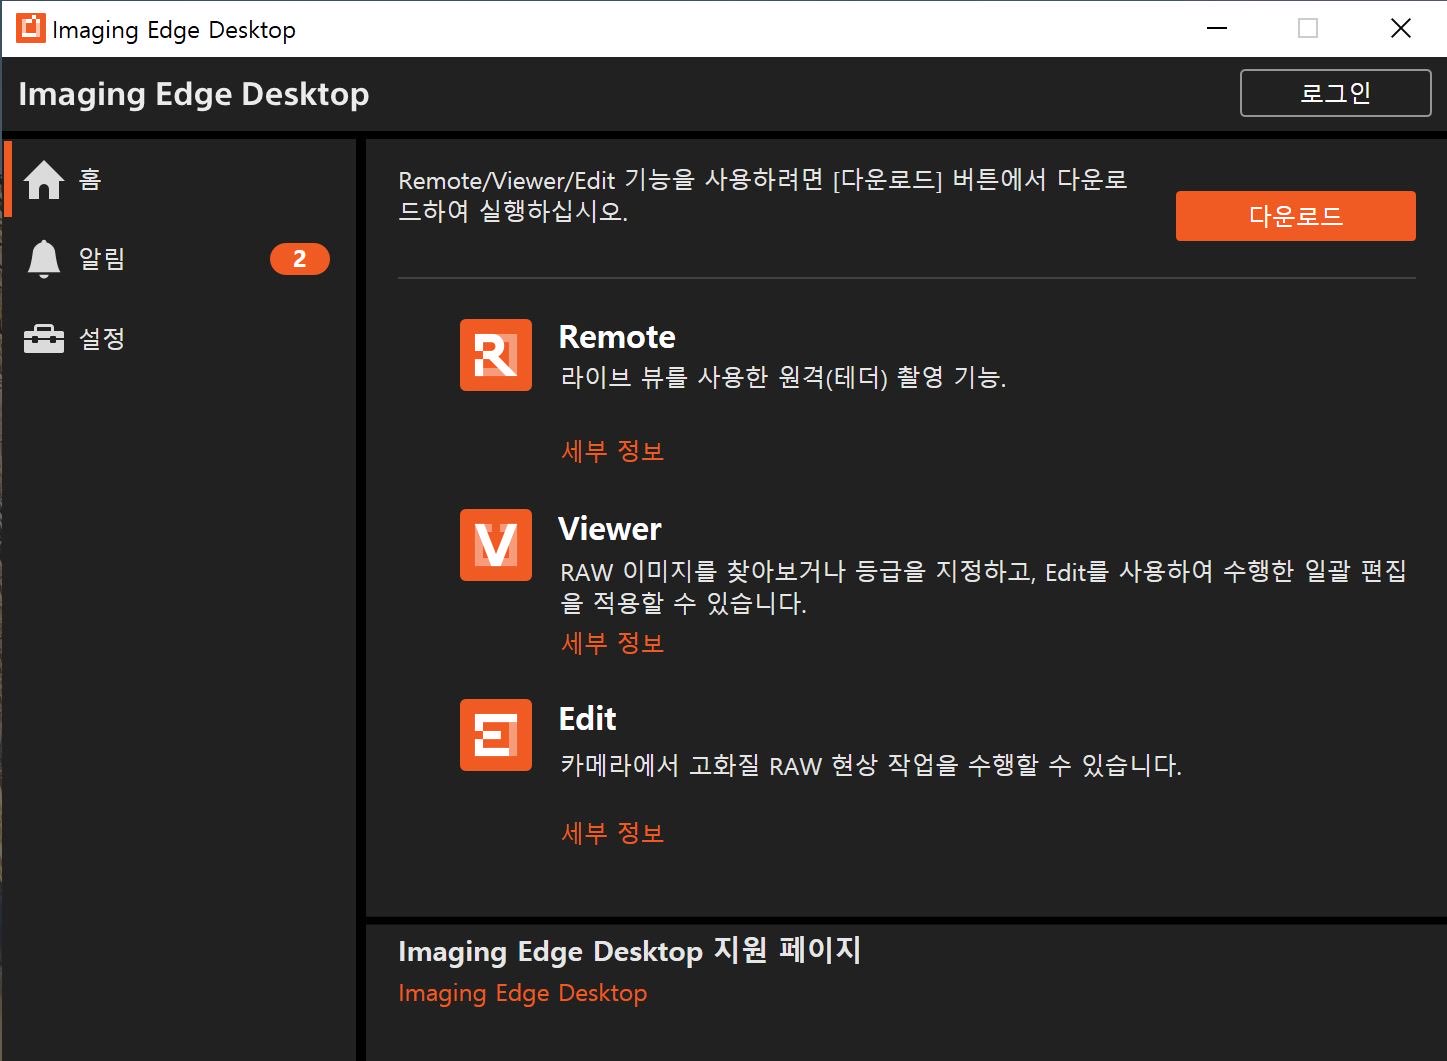Open 세부 정보 link under Viewer
1447x1061 pixels.
pyautogui.click(x=613, y=643)
